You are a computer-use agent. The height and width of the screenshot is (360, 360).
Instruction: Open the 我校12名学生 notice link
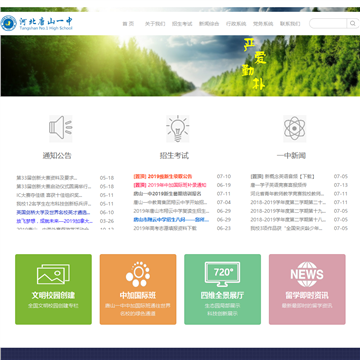54,204
